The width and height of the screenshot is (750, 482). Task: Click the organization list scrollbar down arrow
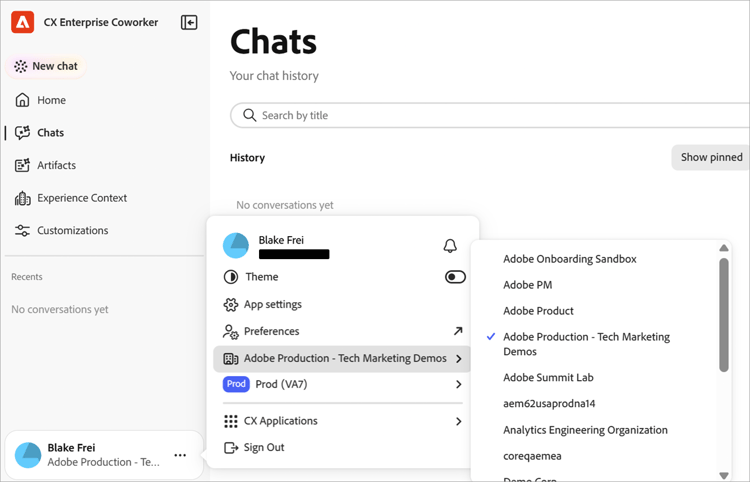pos(724,475)
